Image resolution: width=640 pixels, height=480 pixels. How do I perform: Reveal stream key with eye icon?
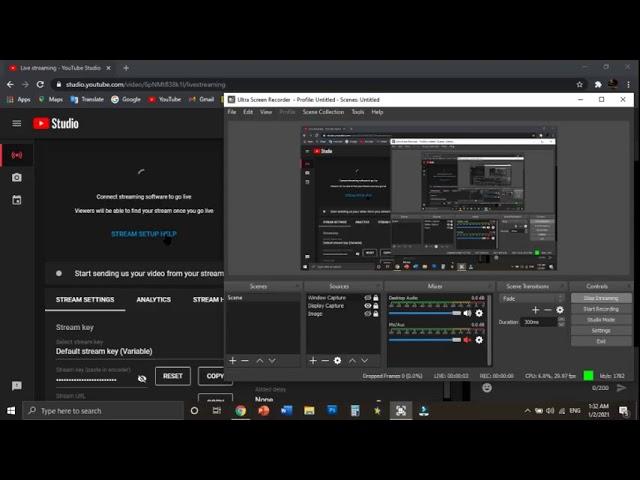click(x=142, y=379)
